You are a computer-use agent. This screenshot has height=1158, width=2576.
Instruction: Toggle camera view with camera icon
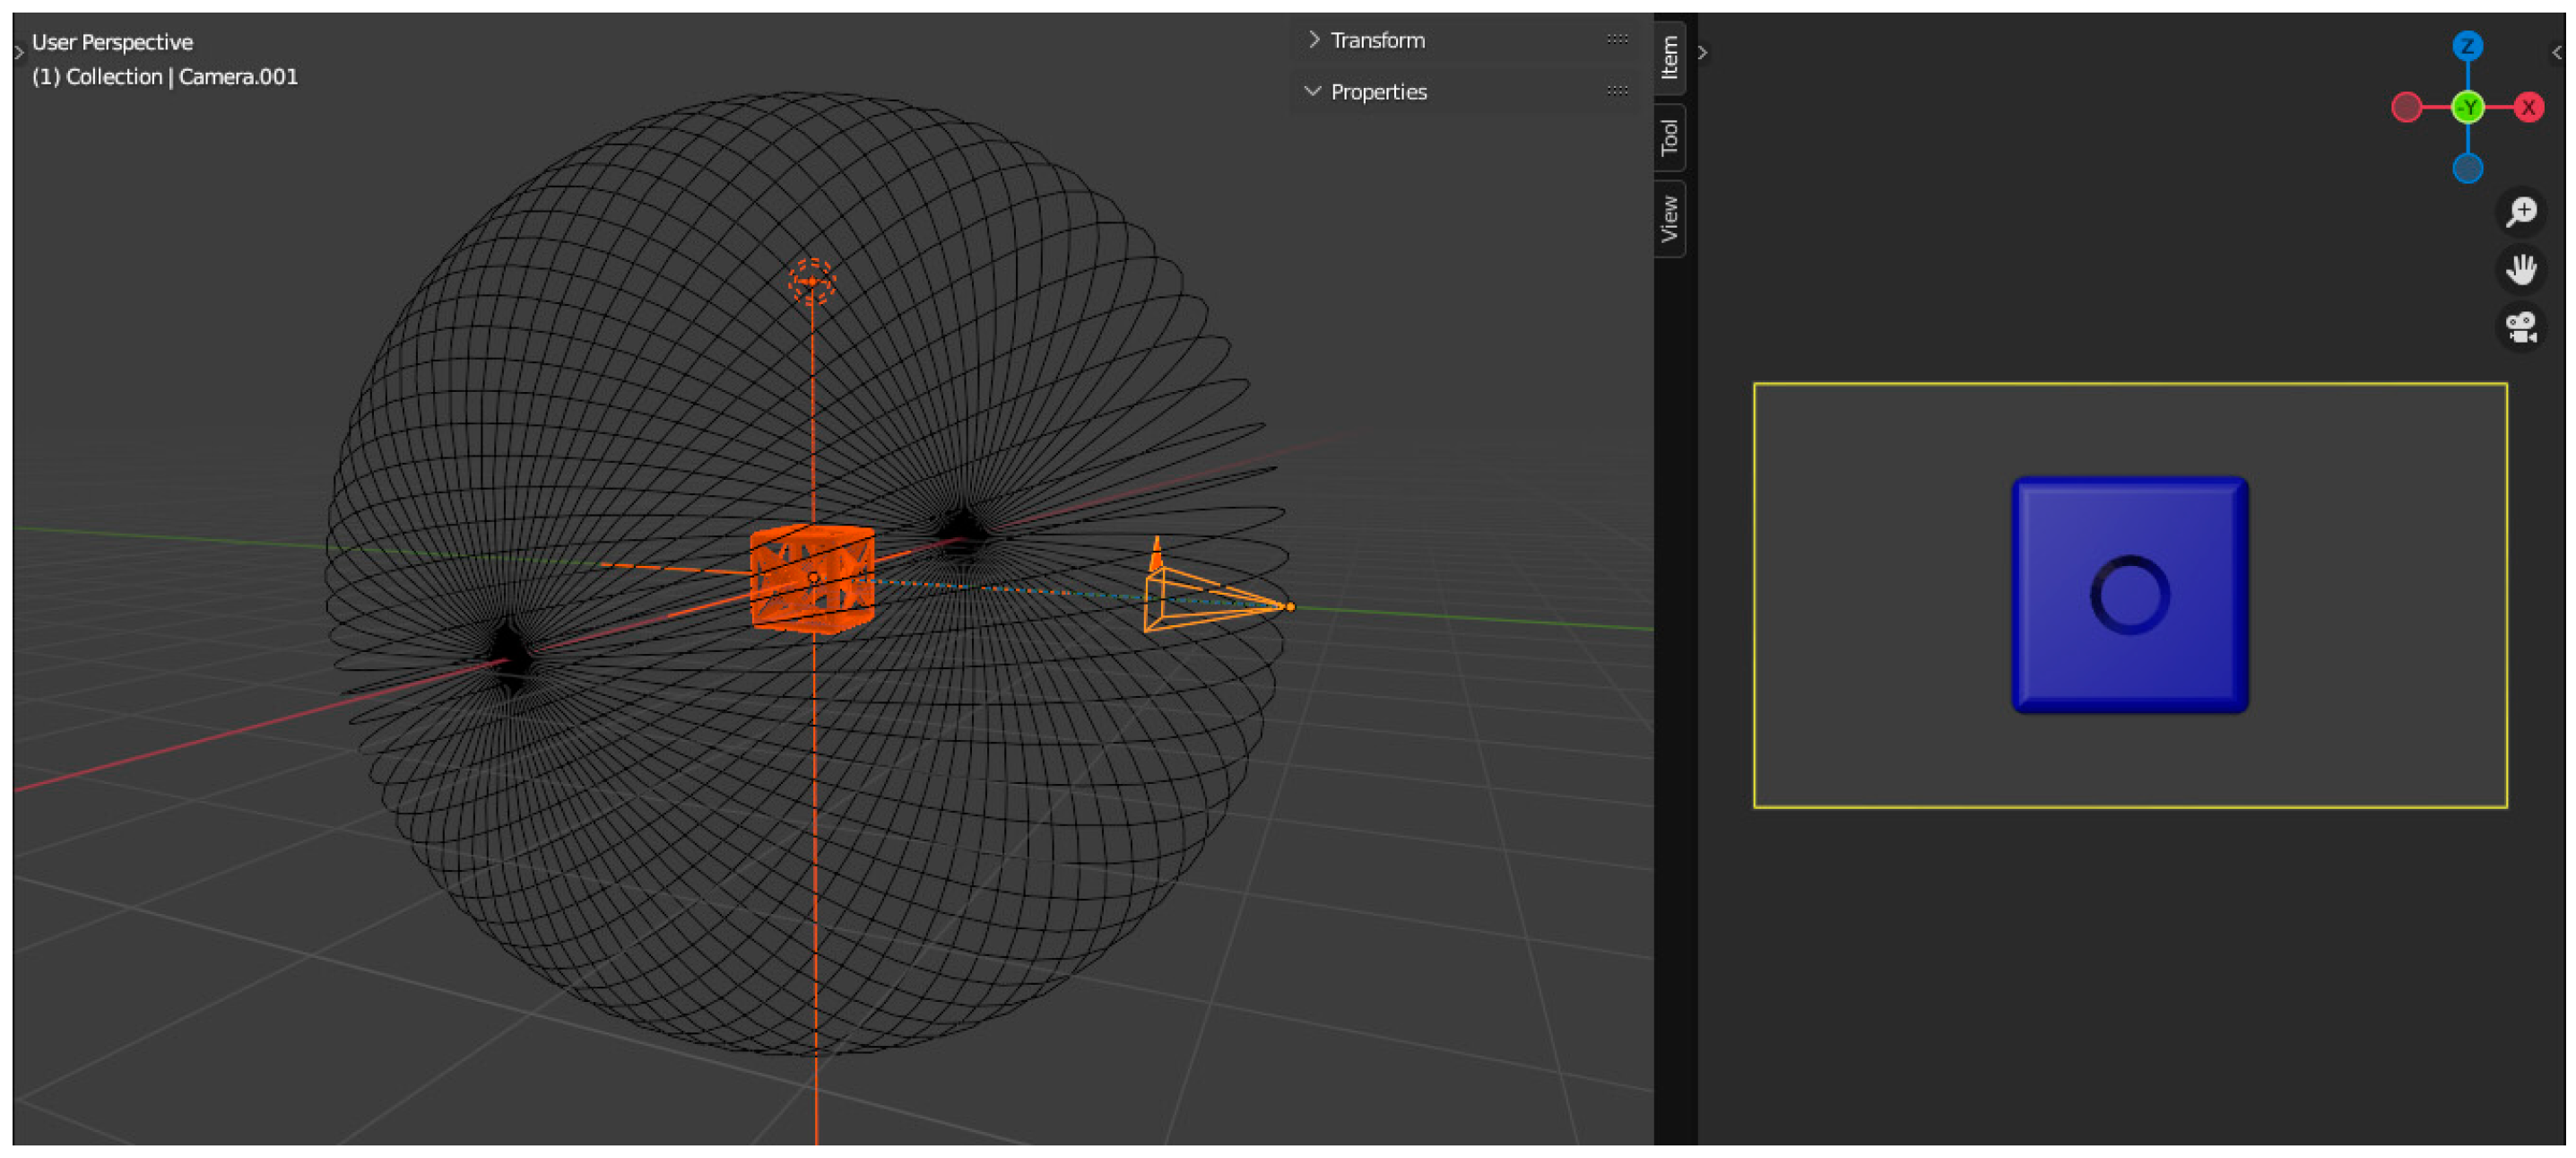click(x=2521, y=327)
